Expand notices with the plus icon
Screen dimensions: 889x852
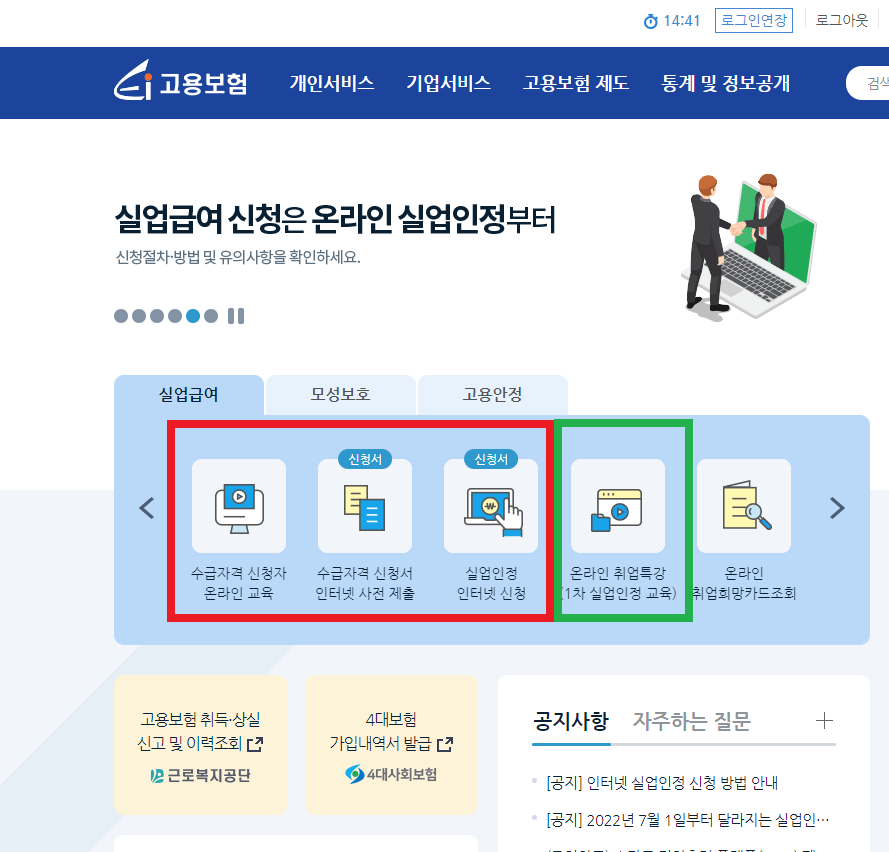pos(824,721)
